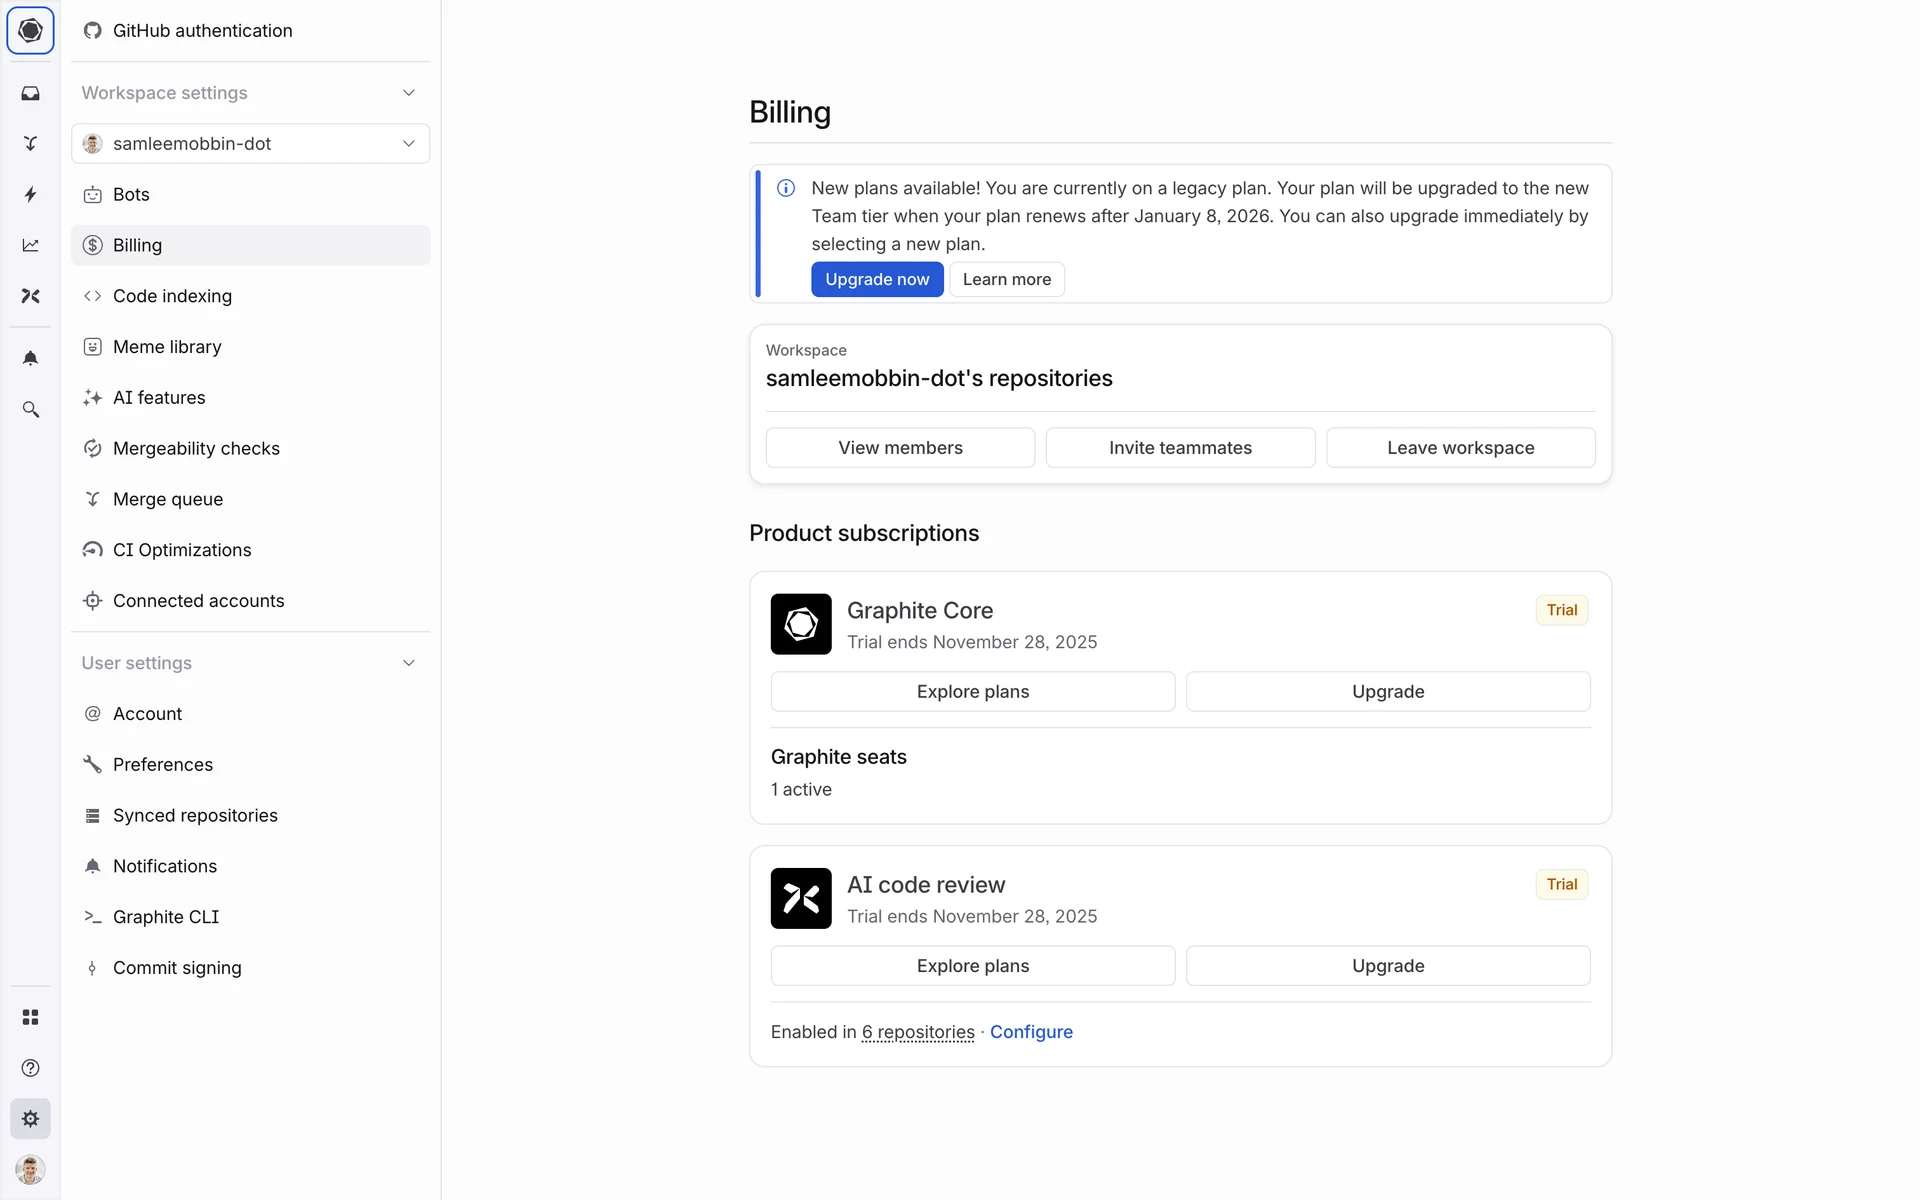Open Mergeability checks settings
Image resolution: width=1920 pixels, height=1200 pixels.
(196, 449)
